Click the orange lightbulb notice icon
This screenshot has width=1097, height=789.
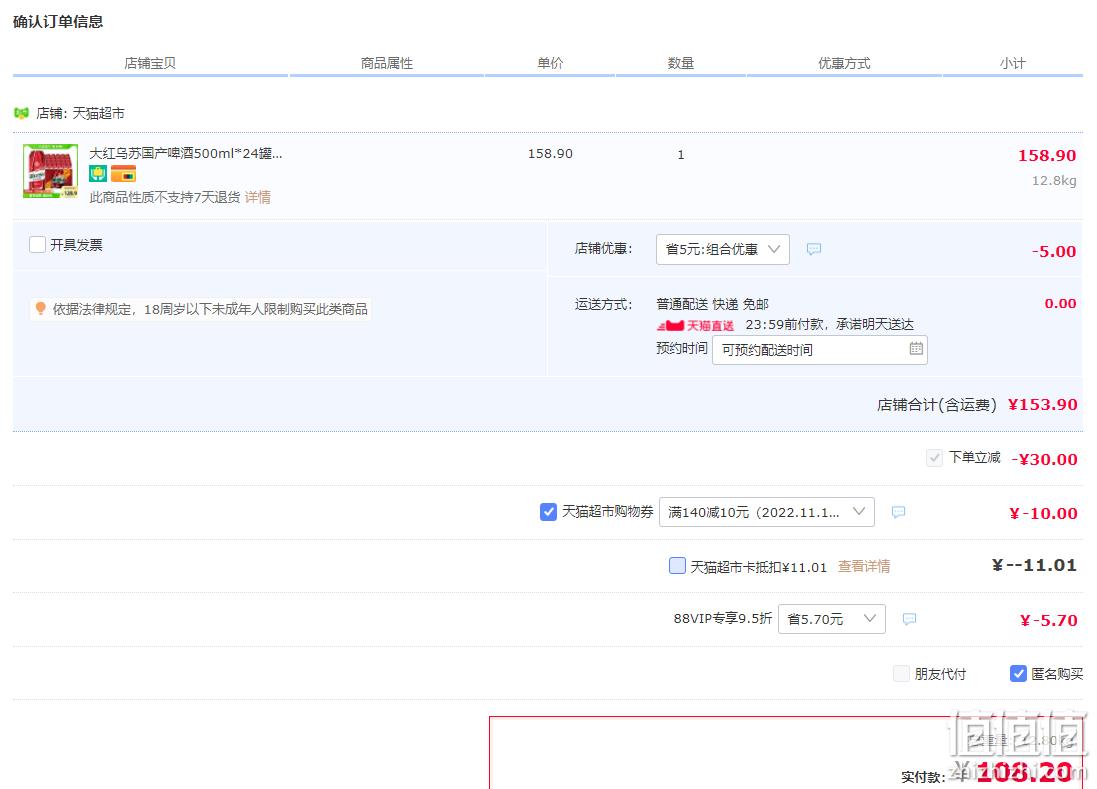click(41, 308)
